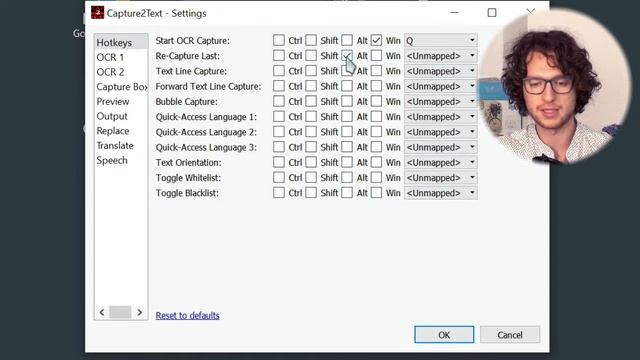Enable Shift for Text Line Capture
The width and height of the screenshot is (640, 360).
pos(311,71)
